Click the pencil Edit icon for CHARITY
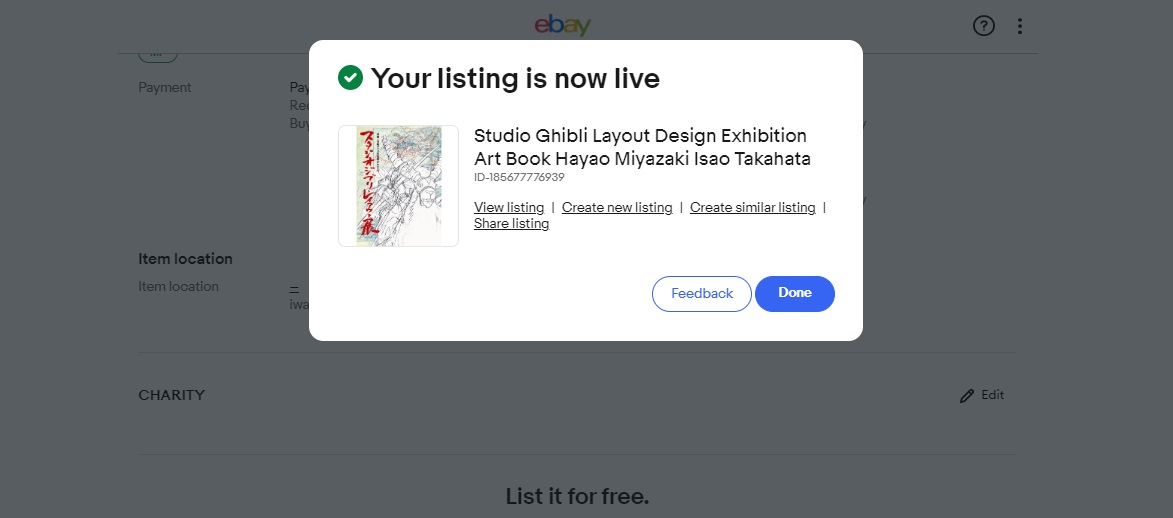 tap(967, 396)
